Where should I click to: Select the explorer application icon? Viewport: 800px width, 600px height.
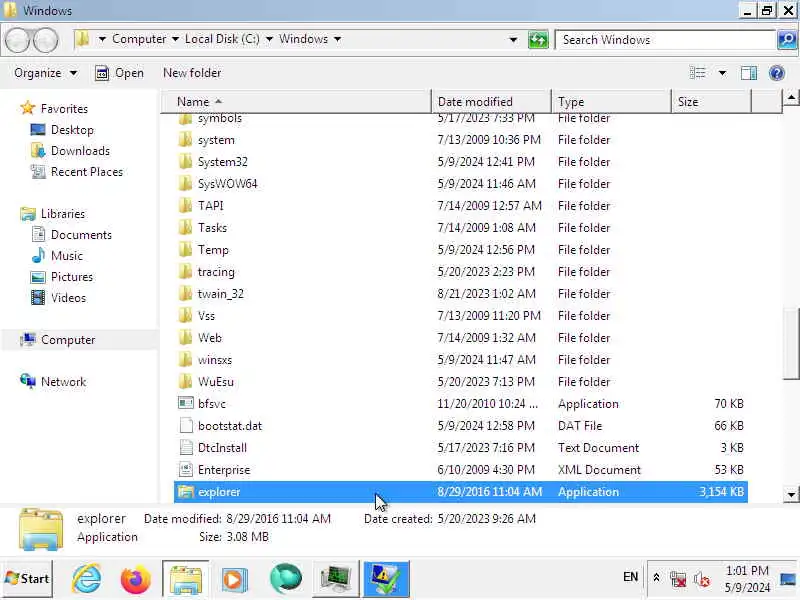pyautogui.click(x=186, y=492)
